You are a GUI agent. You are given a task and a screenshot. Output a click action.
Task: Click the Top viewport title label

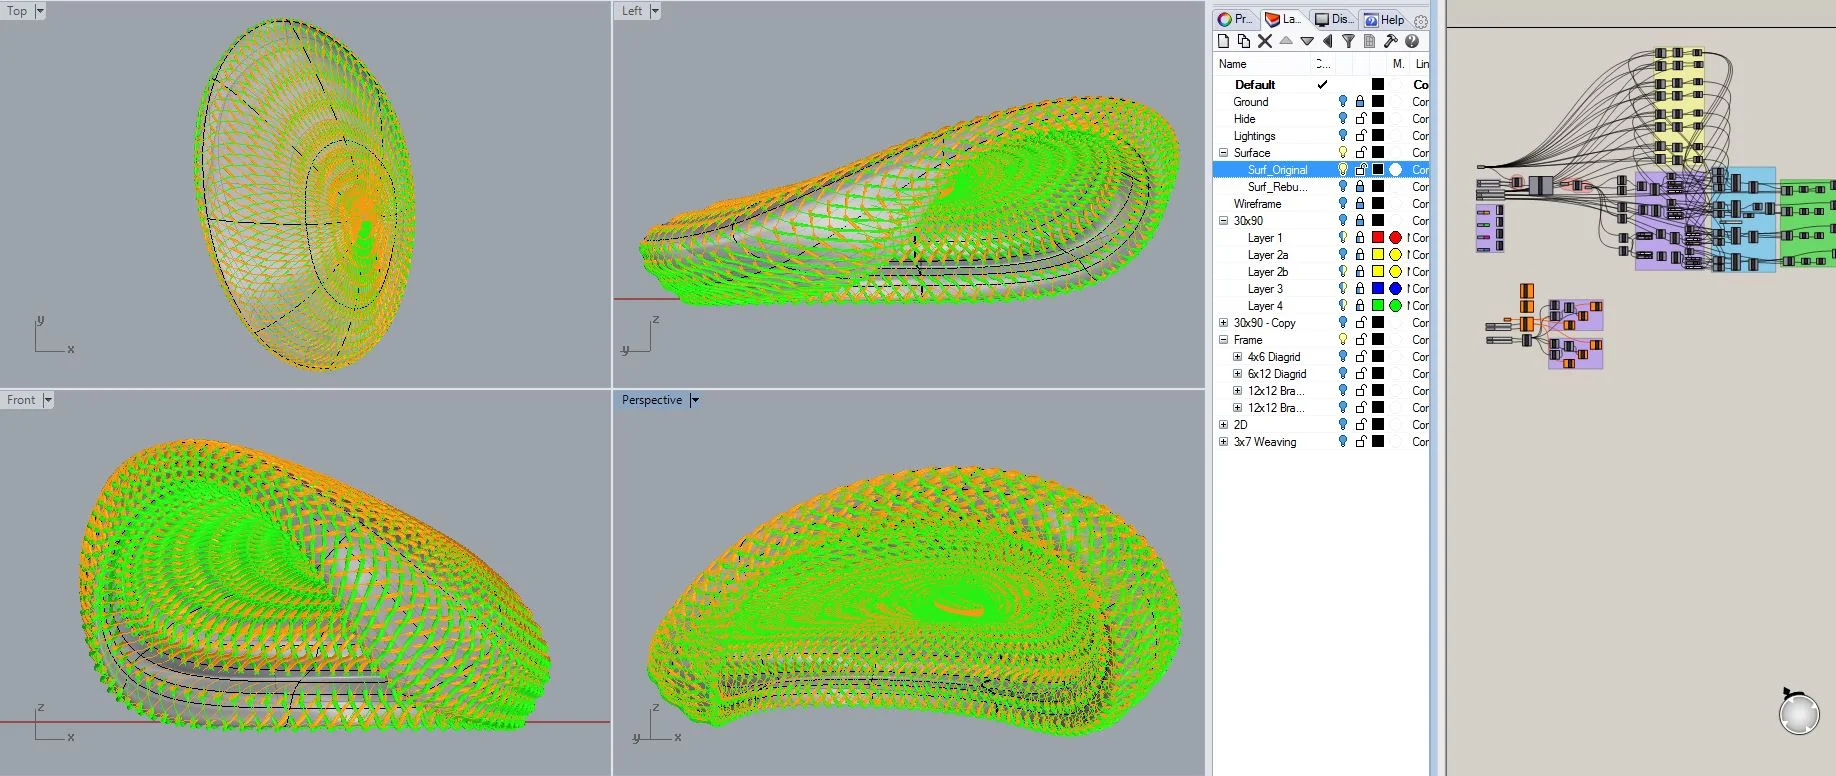pos(17,11)
